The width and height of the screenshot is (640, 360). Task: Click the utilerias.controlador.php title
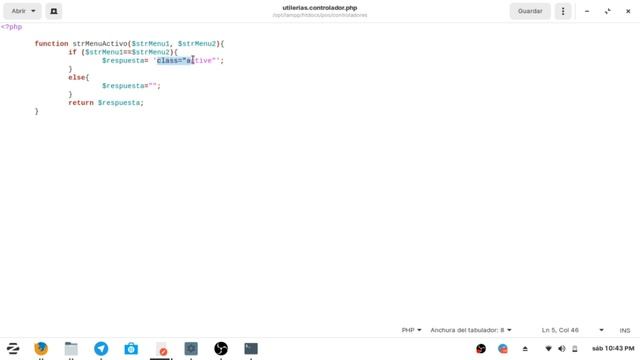[x=320, y=8]
